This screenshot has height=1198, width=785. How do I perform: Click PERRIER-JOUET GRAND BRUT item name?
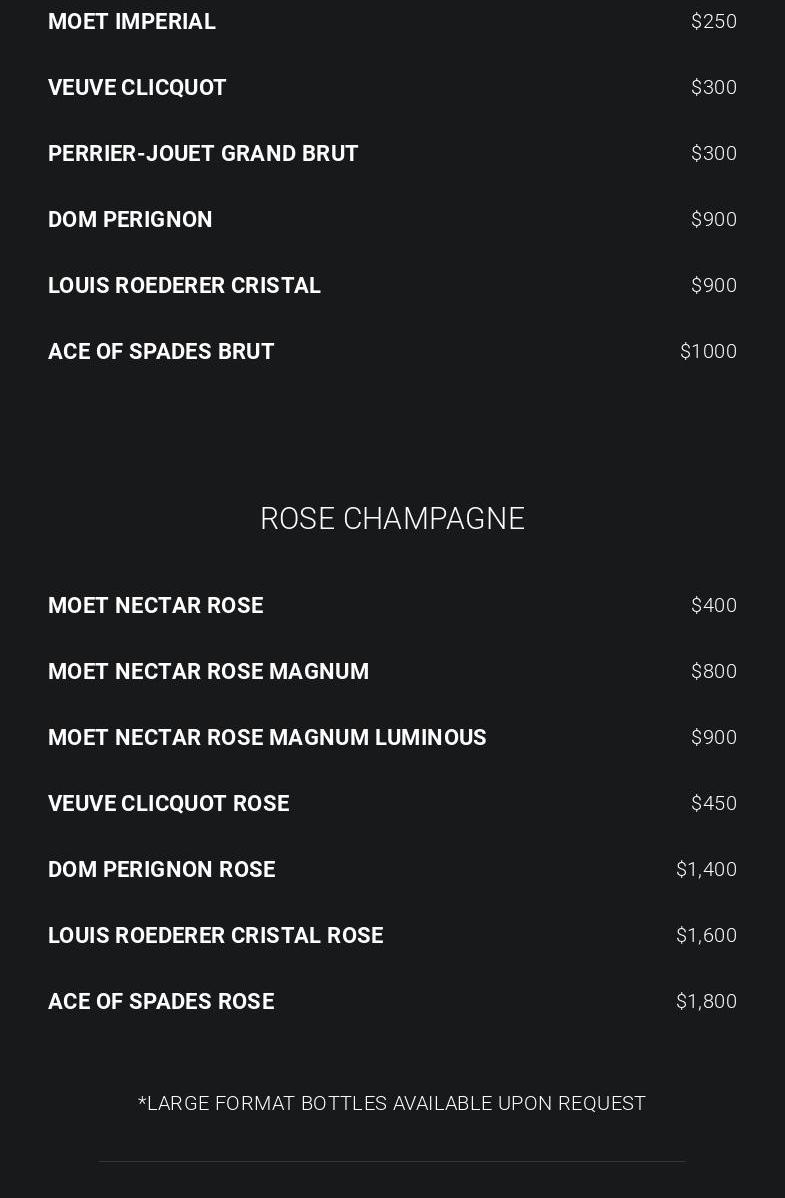[x=203, y=154]
